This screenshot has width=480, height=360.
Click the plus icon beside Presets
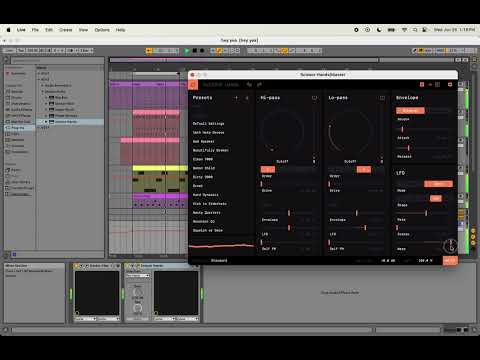tap(236, 98)
